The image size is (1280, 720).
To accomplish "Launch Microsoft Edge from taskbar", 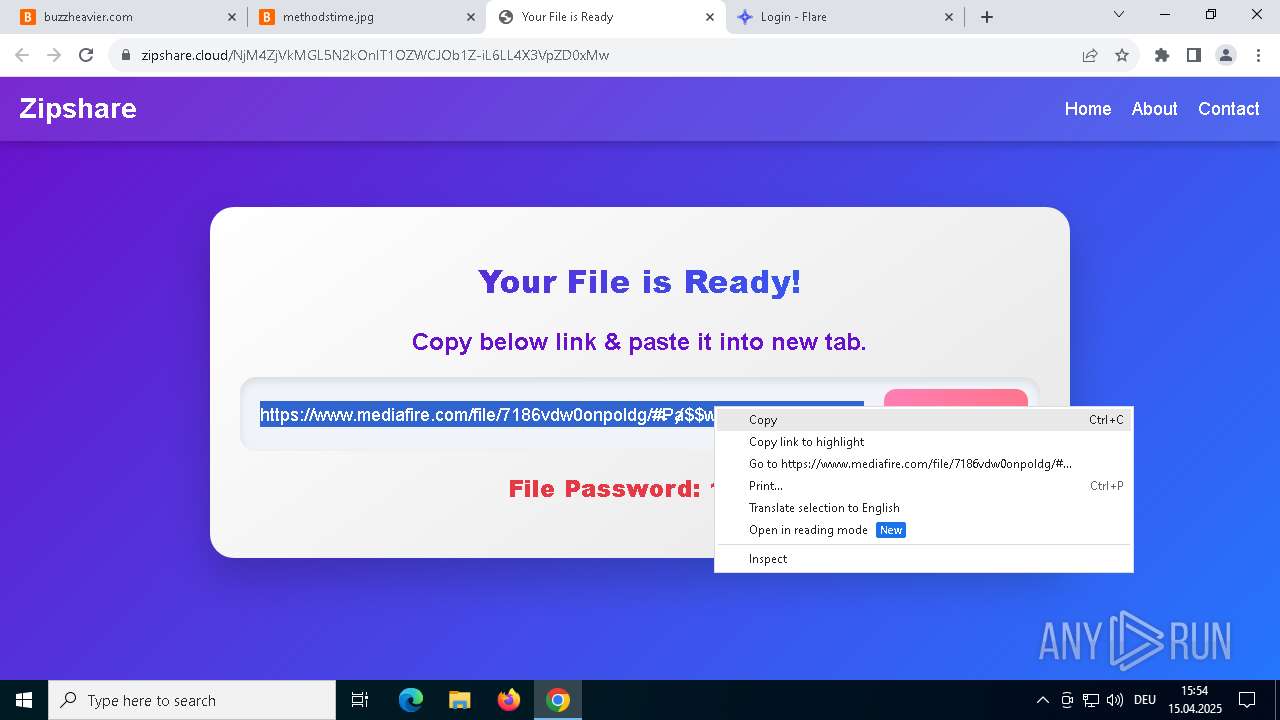I will [411, 700].
